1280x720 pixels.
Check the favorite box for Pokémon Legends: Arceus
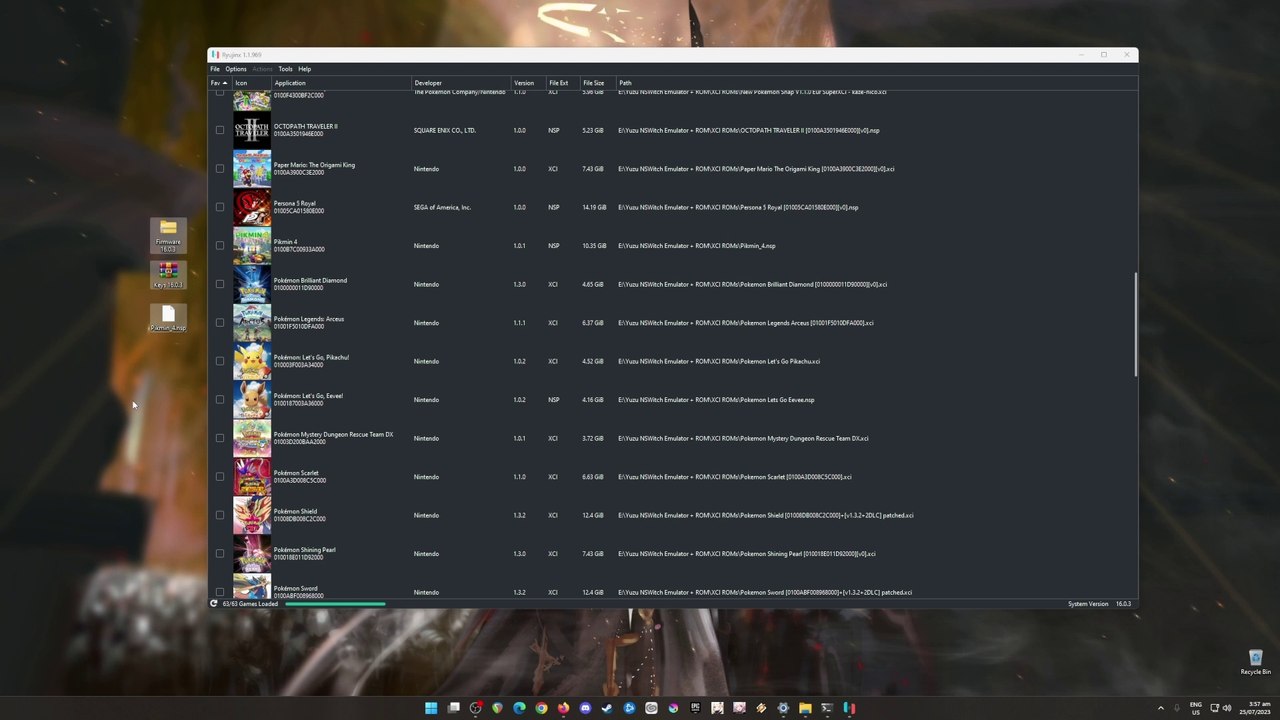pyautogui.click(x=220, y=323)
